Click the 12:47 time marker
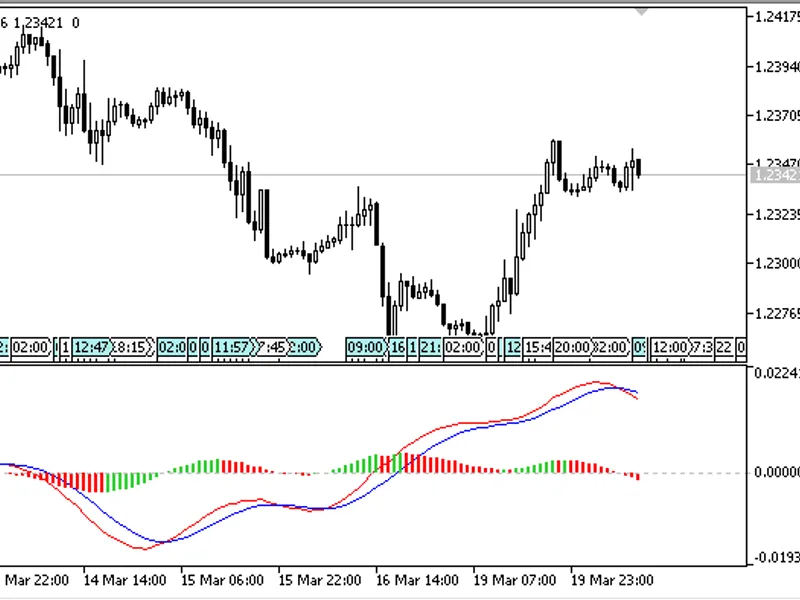800x600 pixels. (91, 347)
